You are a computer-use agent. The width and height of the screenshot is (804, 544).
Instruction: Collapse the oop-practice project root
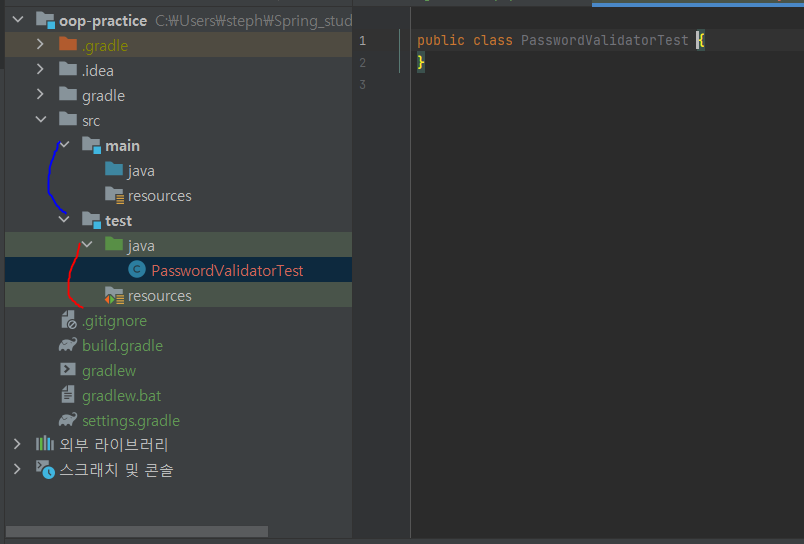(18, 20)
